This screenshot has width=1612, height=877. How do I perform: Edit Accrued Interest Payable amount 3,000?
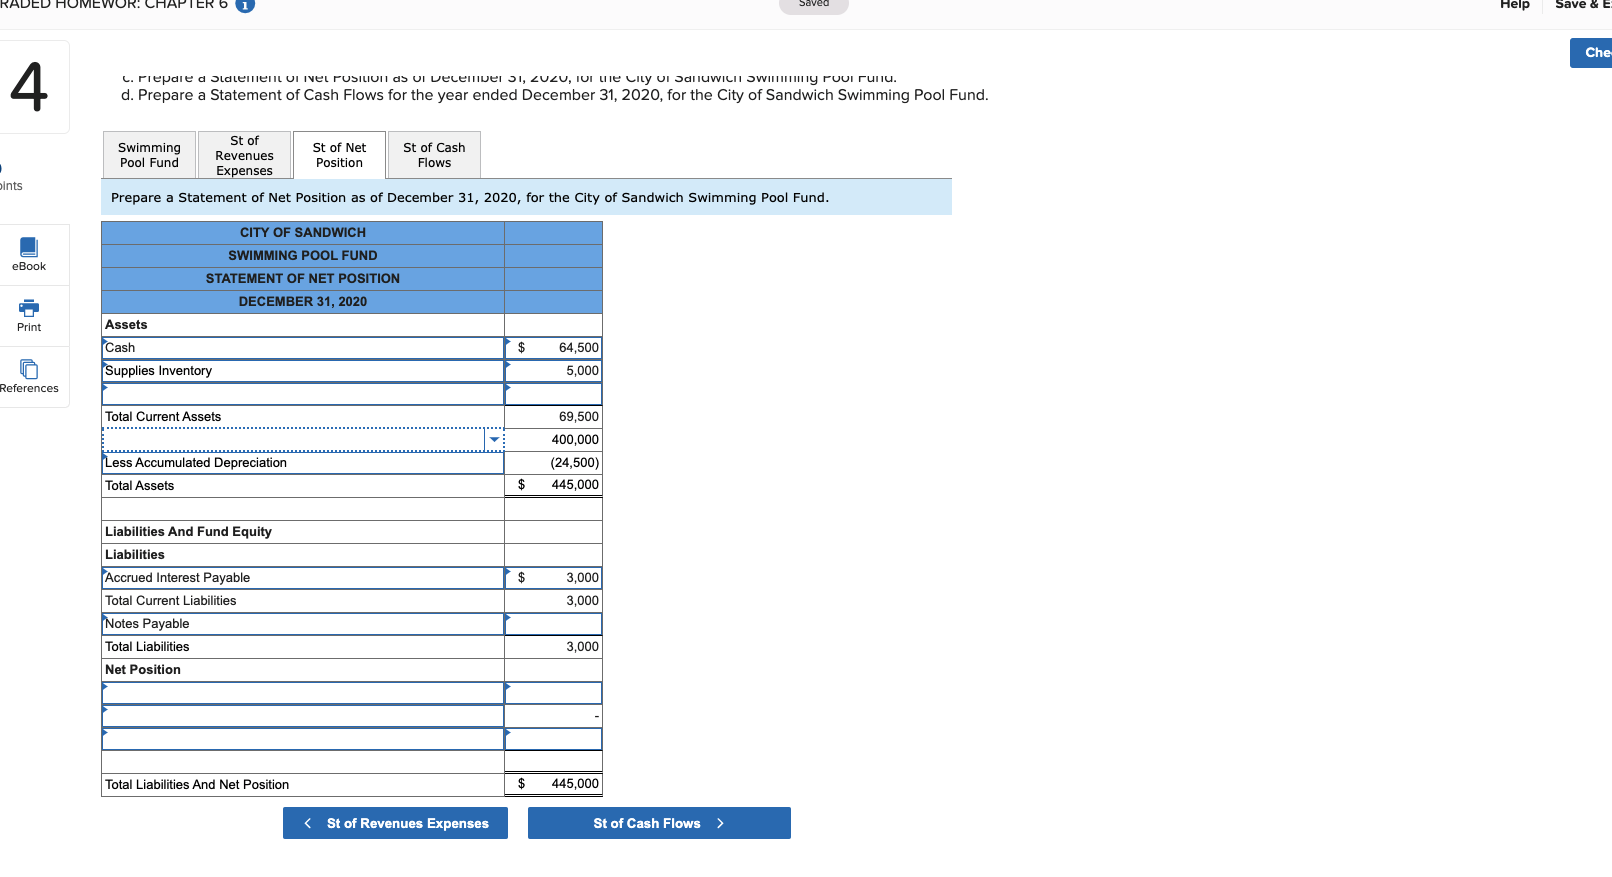(x=553, y=578)
